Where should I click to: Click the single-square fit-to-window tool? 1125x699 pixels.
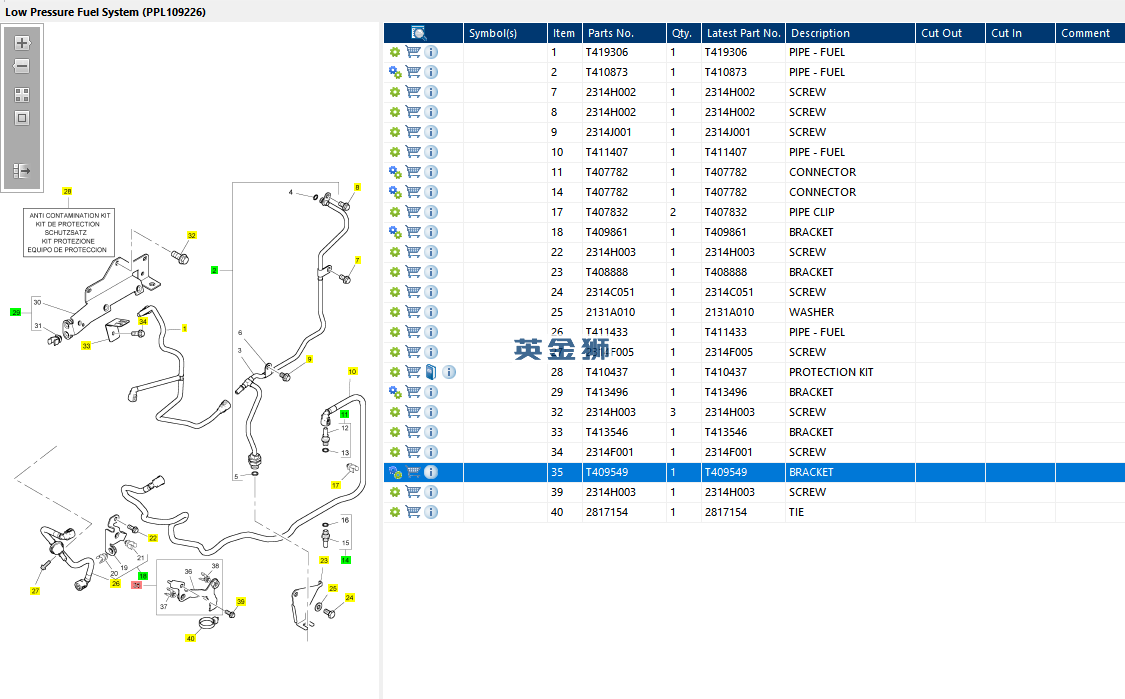[22, 118]
